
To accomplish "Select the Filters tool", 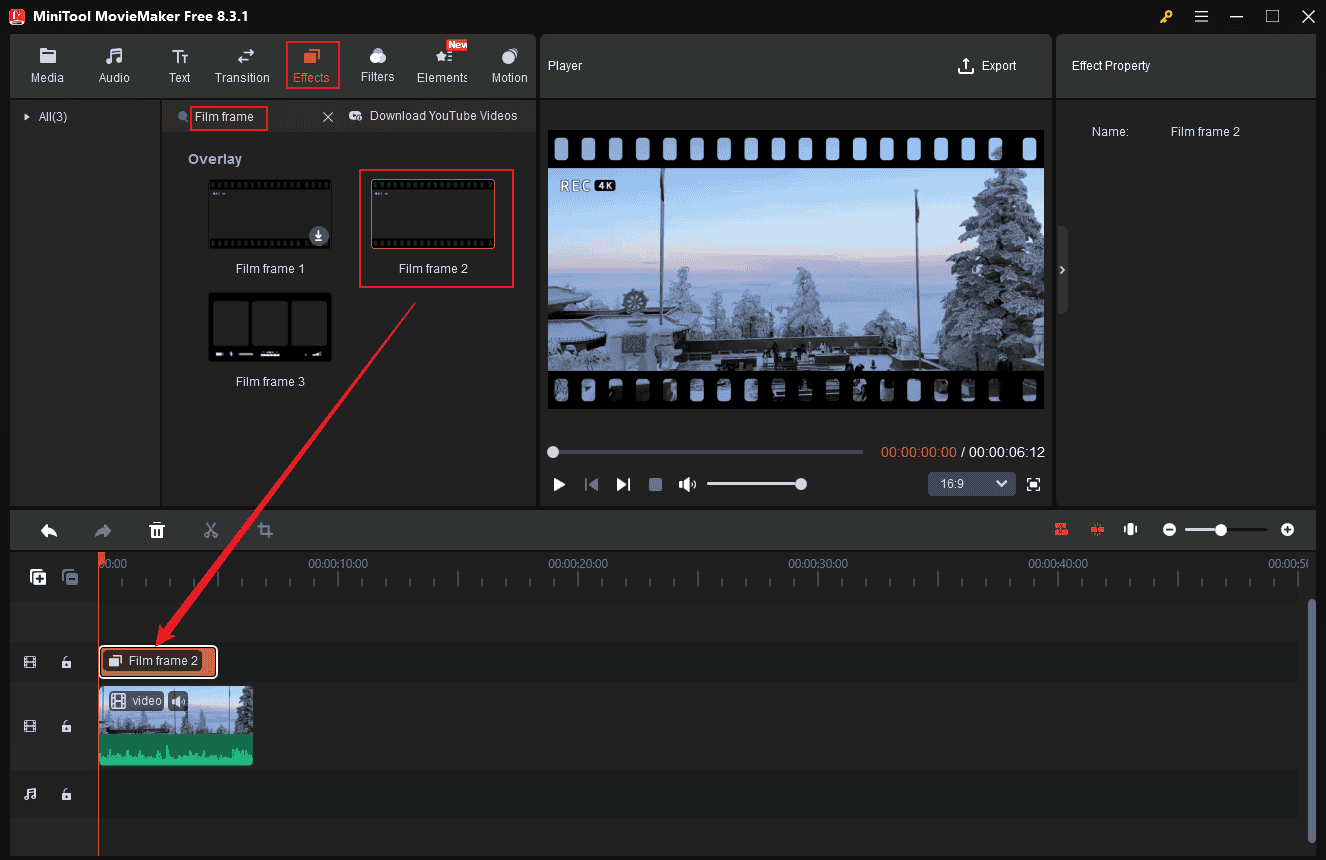I will [377, 65].
